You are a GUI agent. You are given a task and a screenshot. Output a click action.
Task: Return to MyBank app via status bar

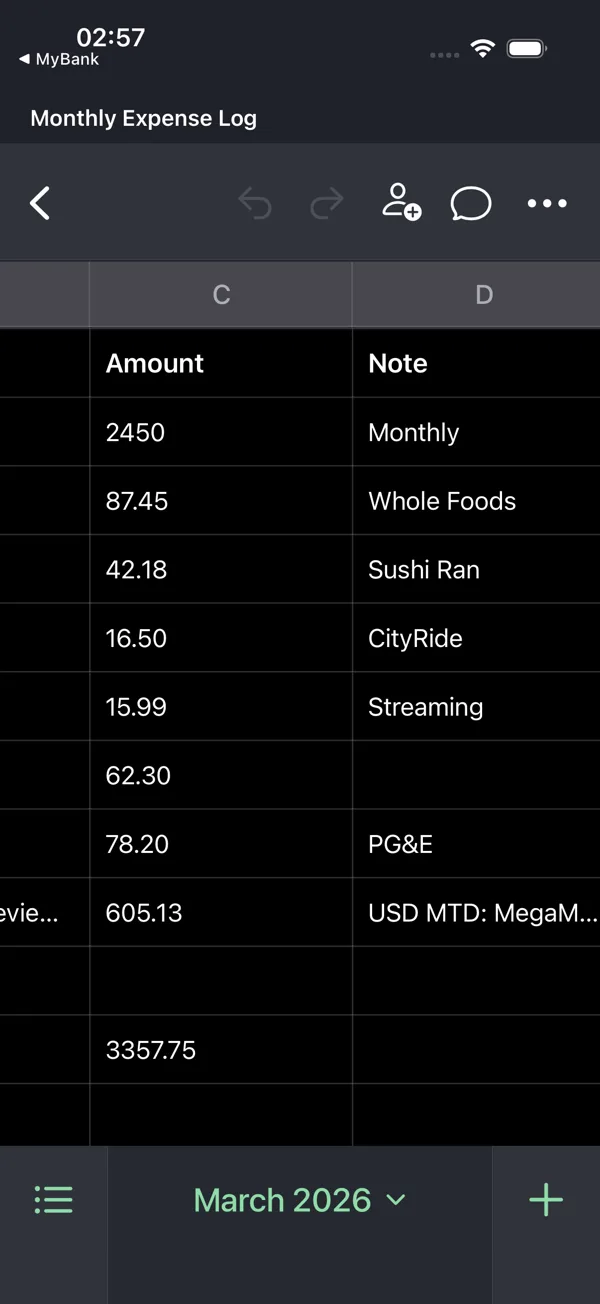(x=59, y=59)
